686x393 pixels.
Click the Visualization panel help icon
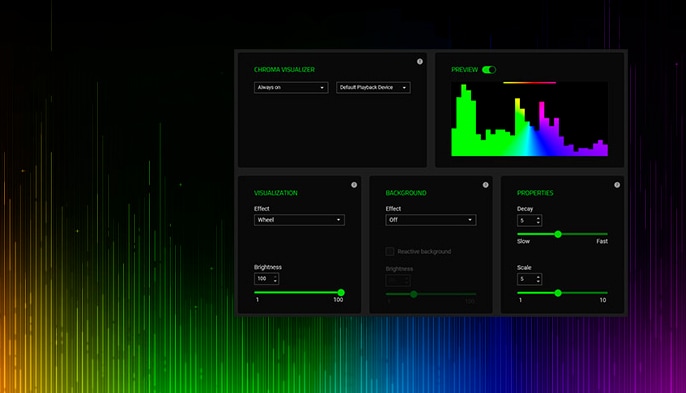coord(354,185)
